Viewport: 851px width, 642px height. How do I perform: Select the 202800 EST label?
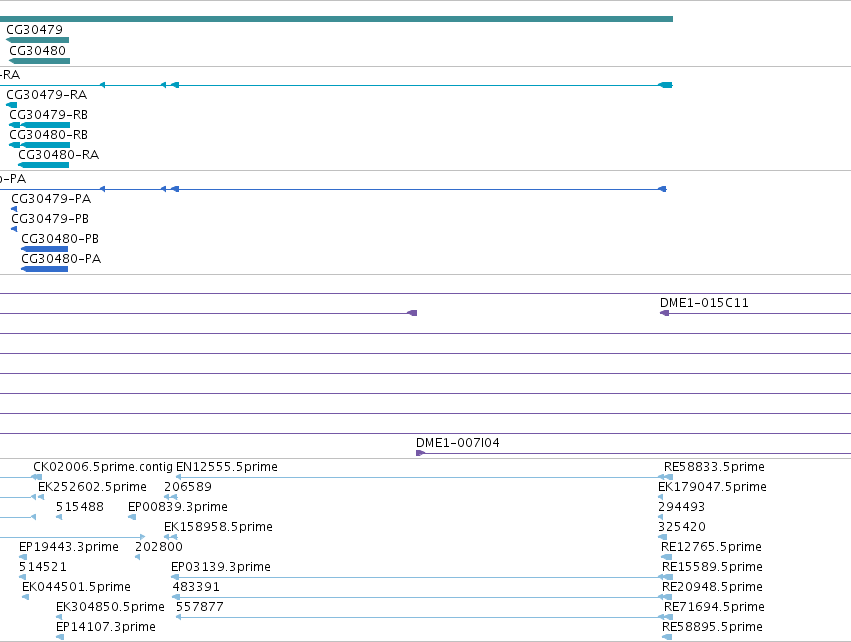click(x=158, y=547)
